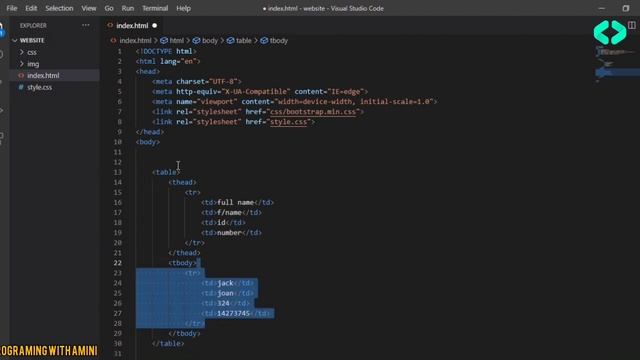Open style.css in the explorer
This screenshot has height=360, width=640.
click(39, 87)
